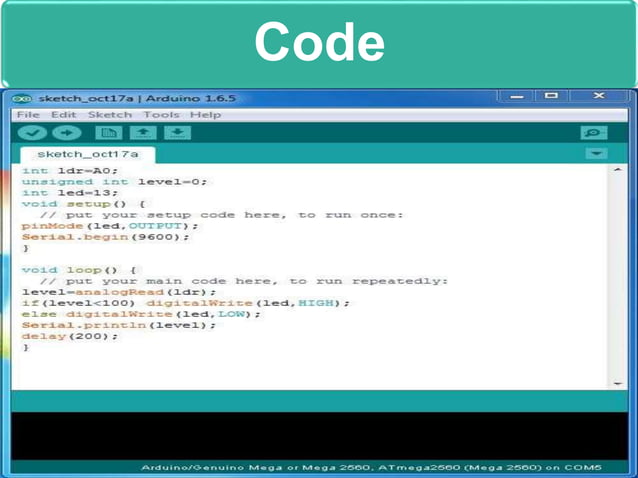Create a new sketch using the New icon
This screenshot has width=638, height=478.
(108, 133)
